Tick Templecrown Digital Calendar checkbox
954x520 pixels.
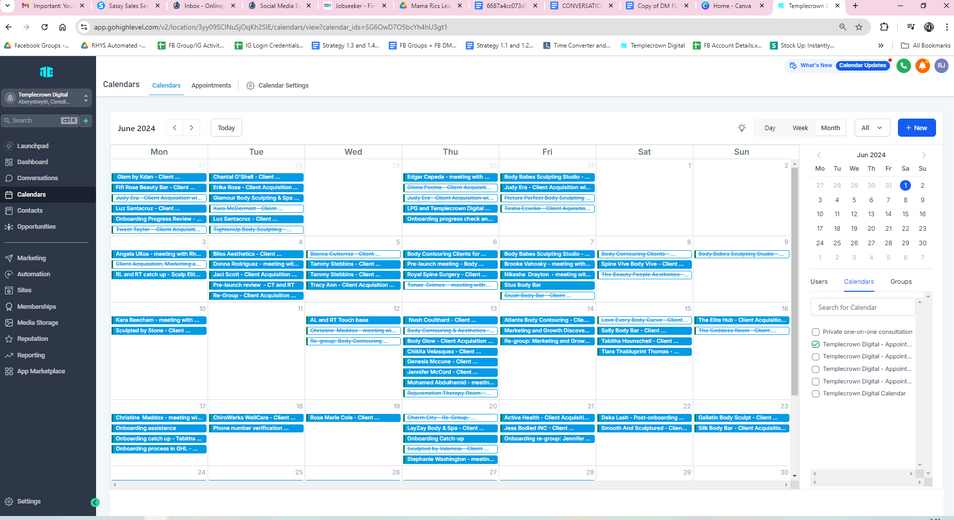[x=815, y=393]
